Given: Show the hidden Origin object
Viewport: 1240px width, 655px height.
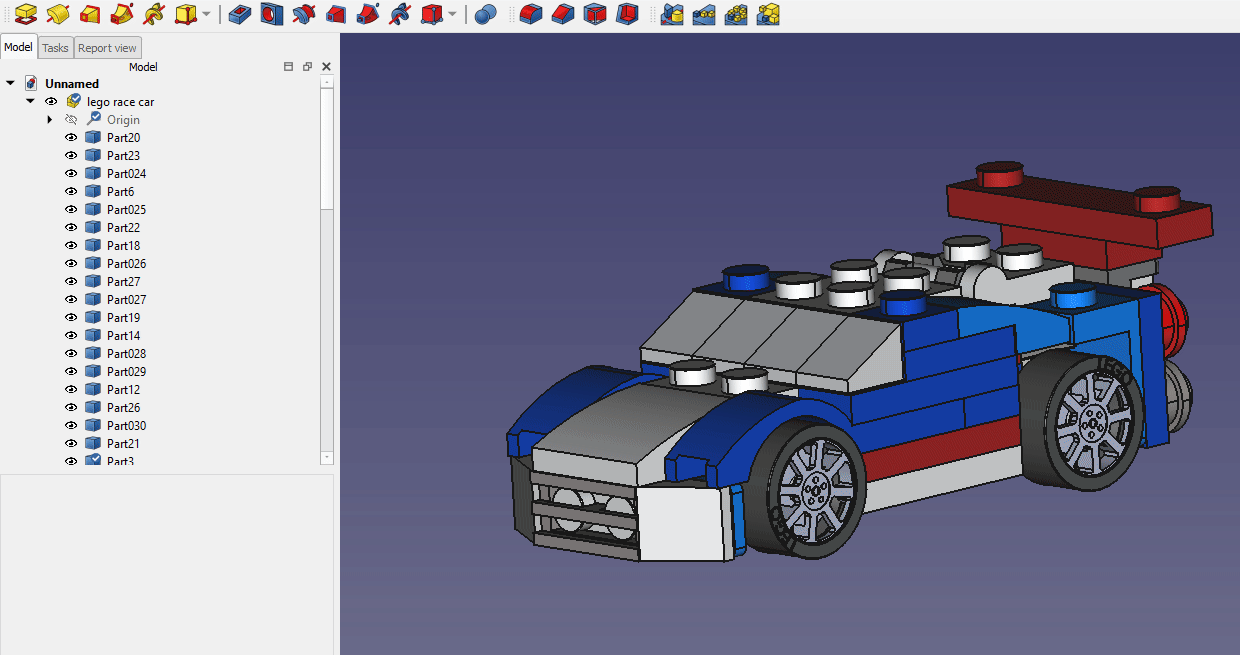Looking at the screenshot, I should tap(71, 120).
